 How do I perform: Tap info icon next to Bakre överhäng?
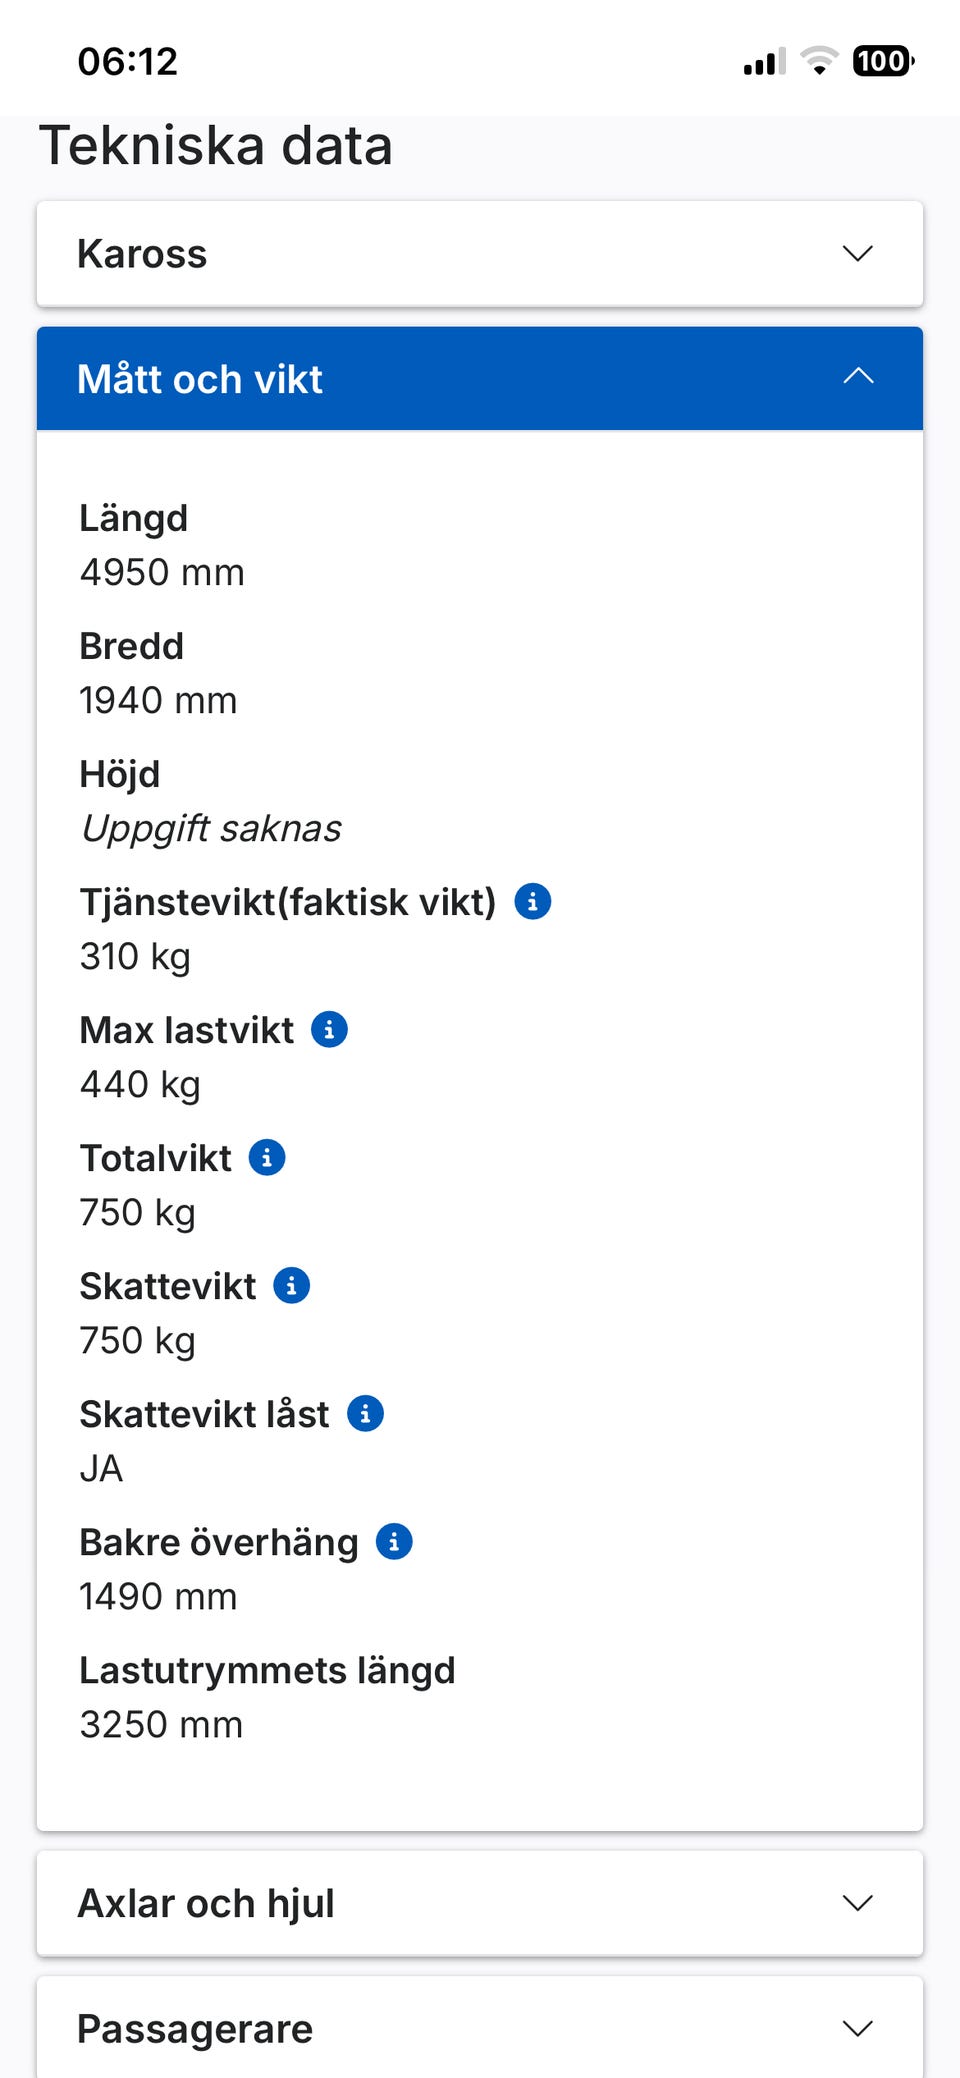[394, 1541]
